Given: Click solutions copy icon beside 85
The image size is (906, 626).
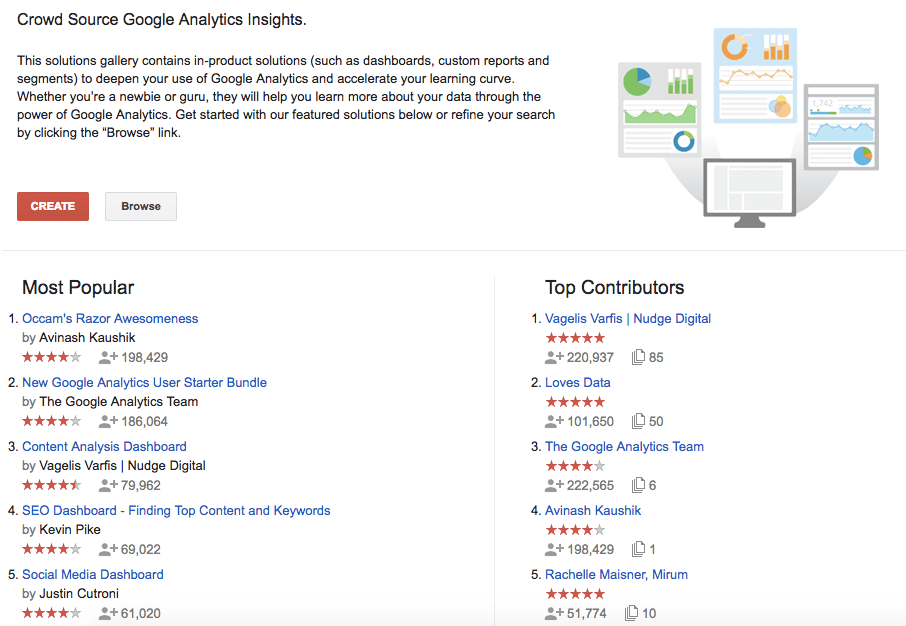Looking at the screenshot, I should pos(638,357).
